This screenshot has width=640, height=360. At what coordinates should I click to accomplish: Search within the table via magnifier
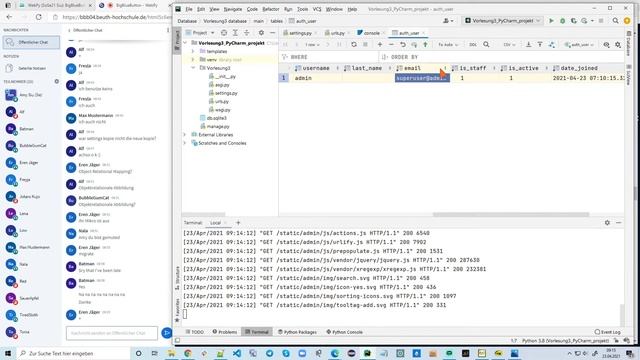[x=486, y=44]
